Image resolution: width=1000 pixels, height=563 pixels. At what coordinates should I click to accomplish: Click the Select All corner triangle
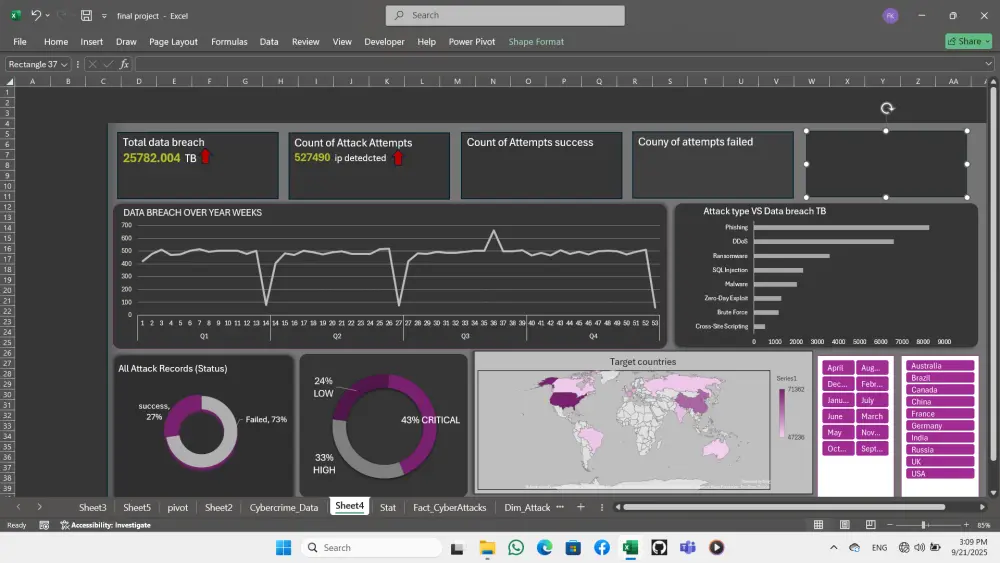10,81
